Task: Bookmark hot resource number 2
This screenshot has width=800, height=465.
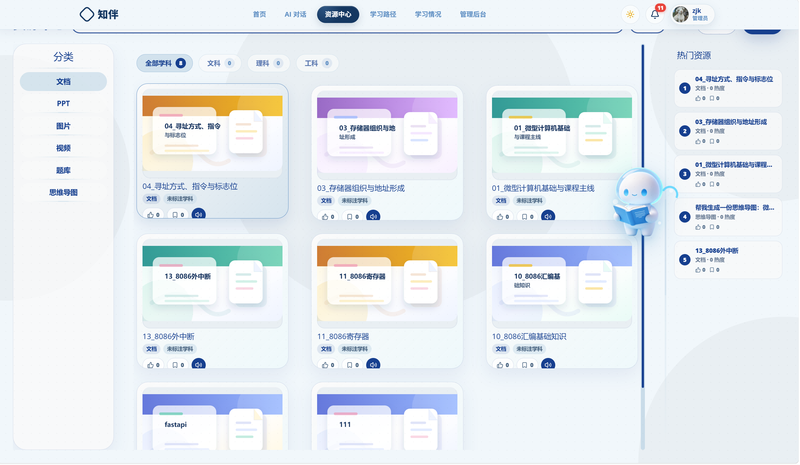Action: click(x=714, y=141)
